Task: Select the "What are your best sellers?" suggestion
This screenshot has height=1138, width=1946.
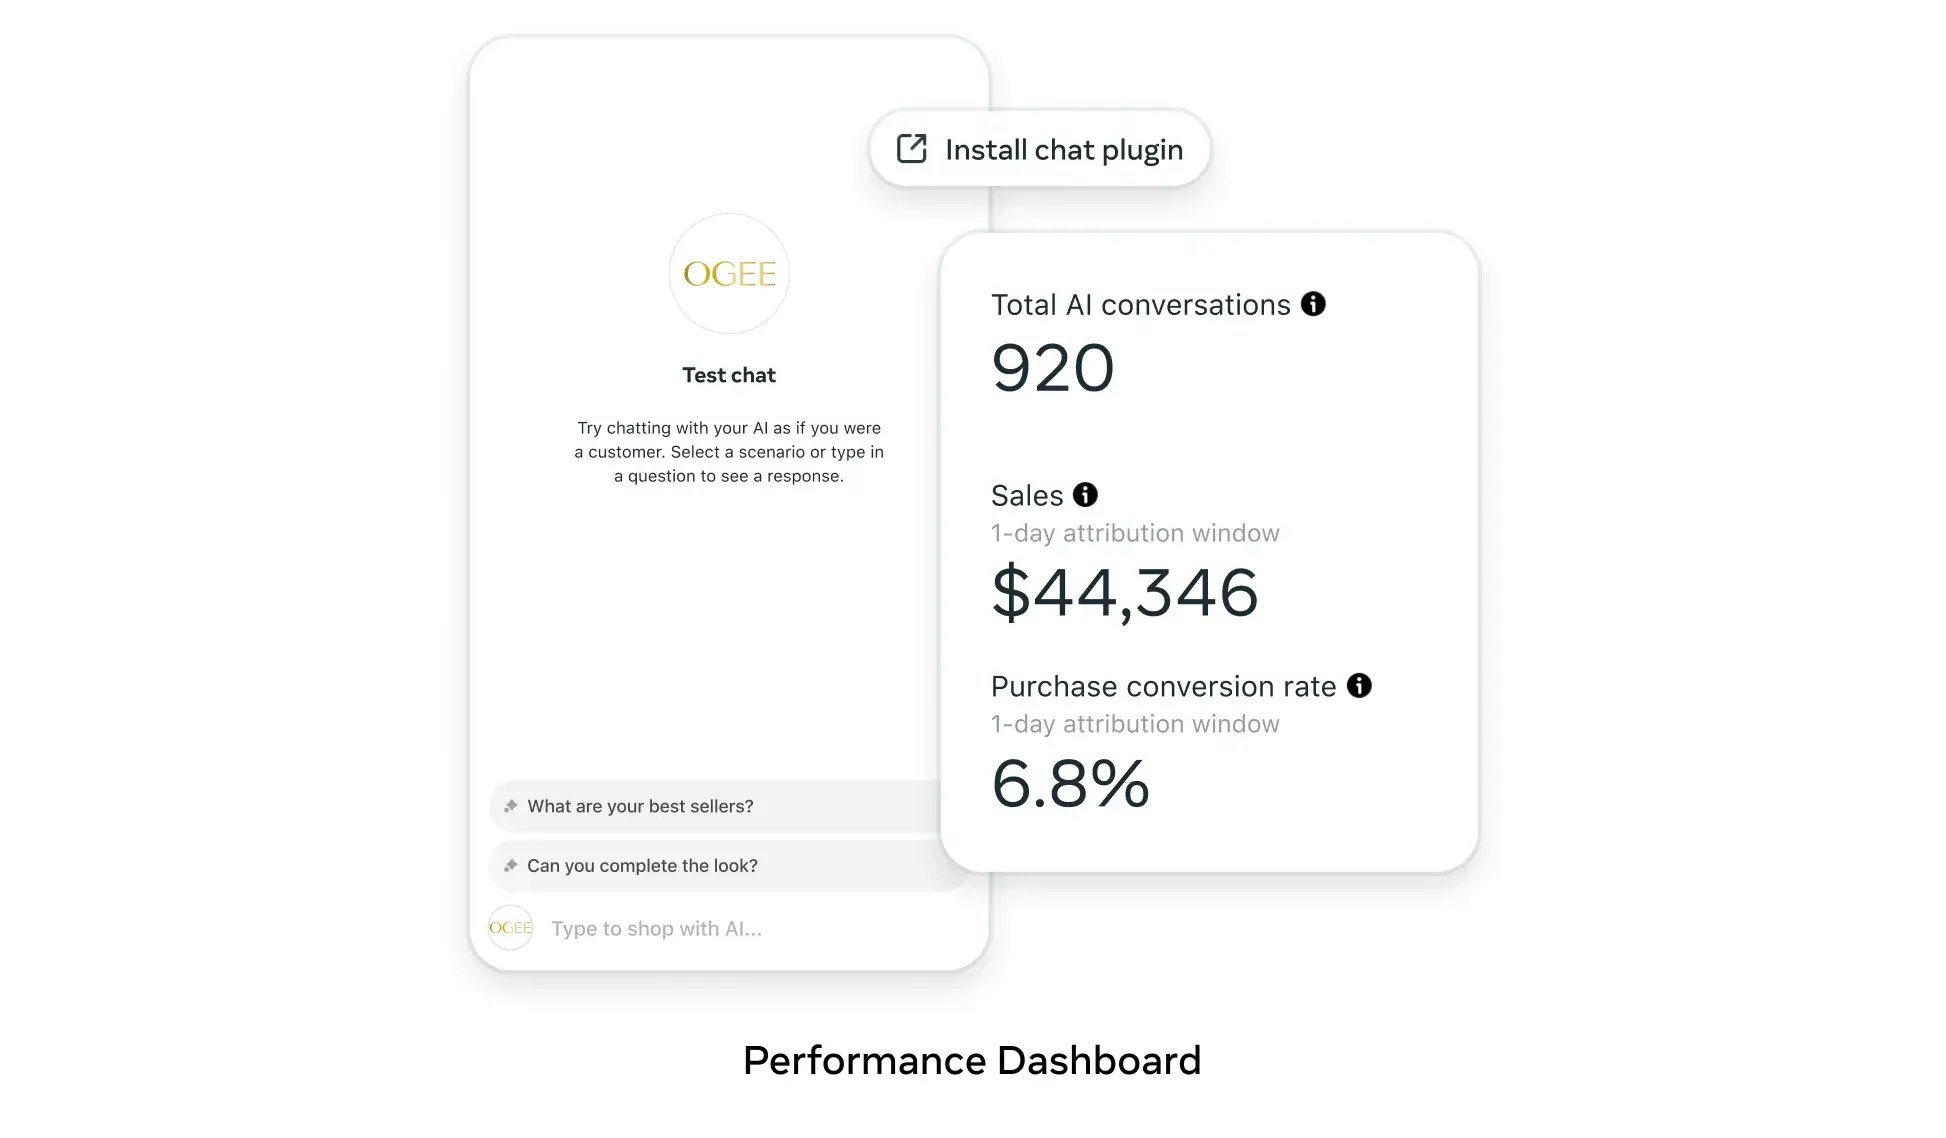Action: (640, 806)
